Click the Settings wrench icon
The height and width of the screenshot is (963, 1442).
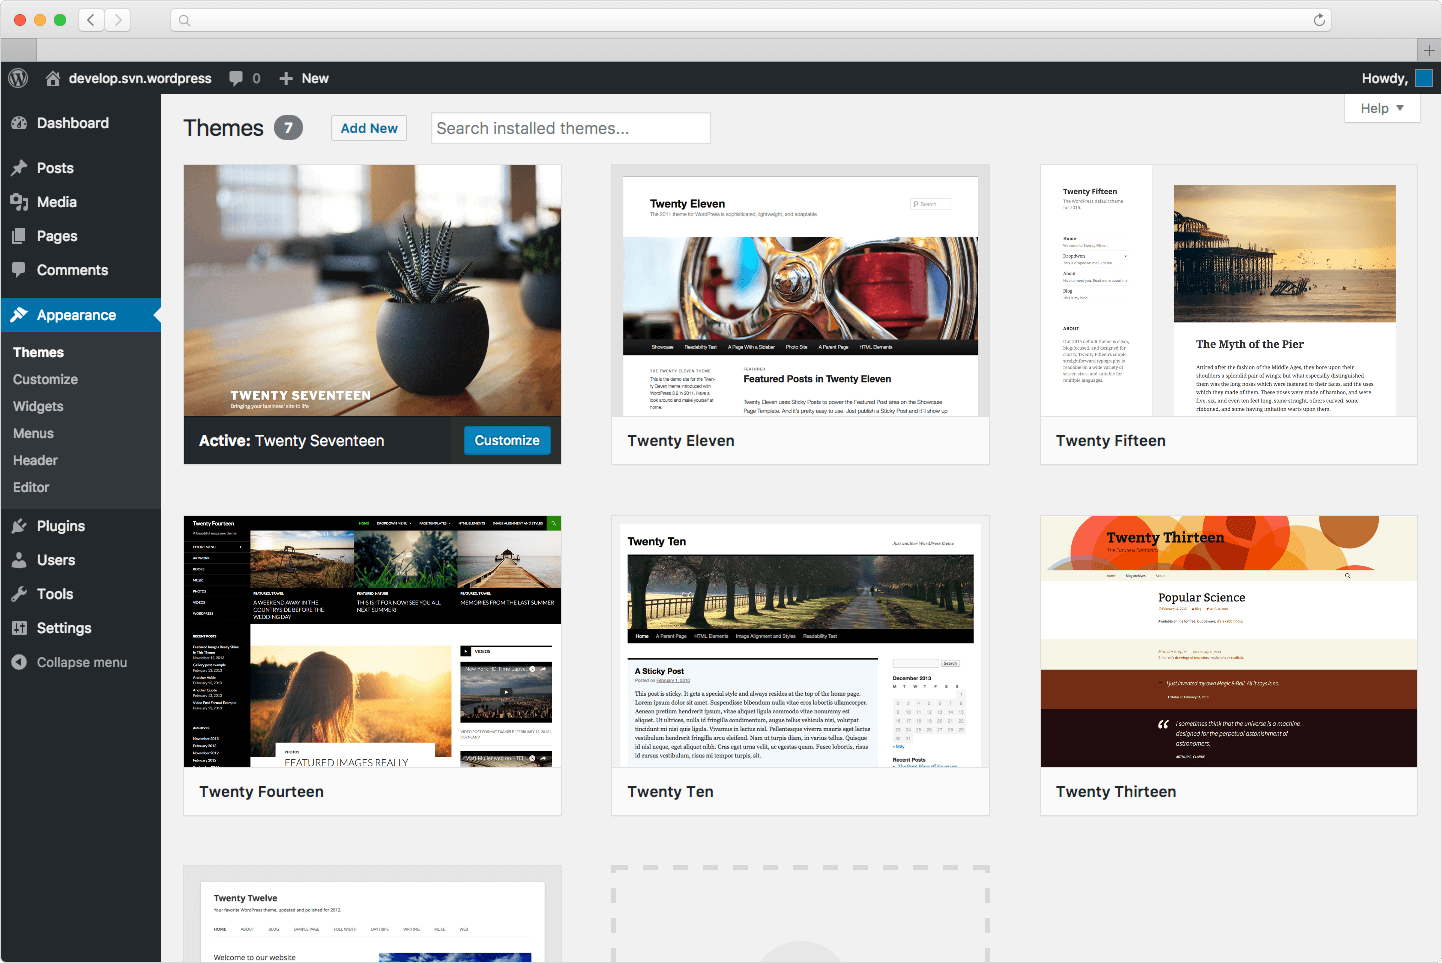click(21, 627)
